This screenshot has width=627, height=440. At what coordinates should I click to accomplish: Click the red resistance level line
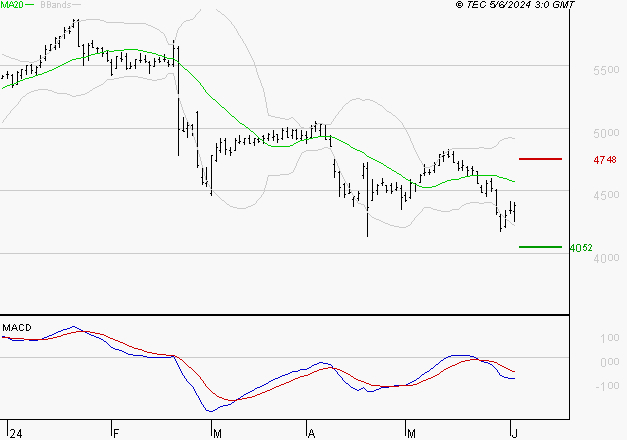tap(540, 159)
